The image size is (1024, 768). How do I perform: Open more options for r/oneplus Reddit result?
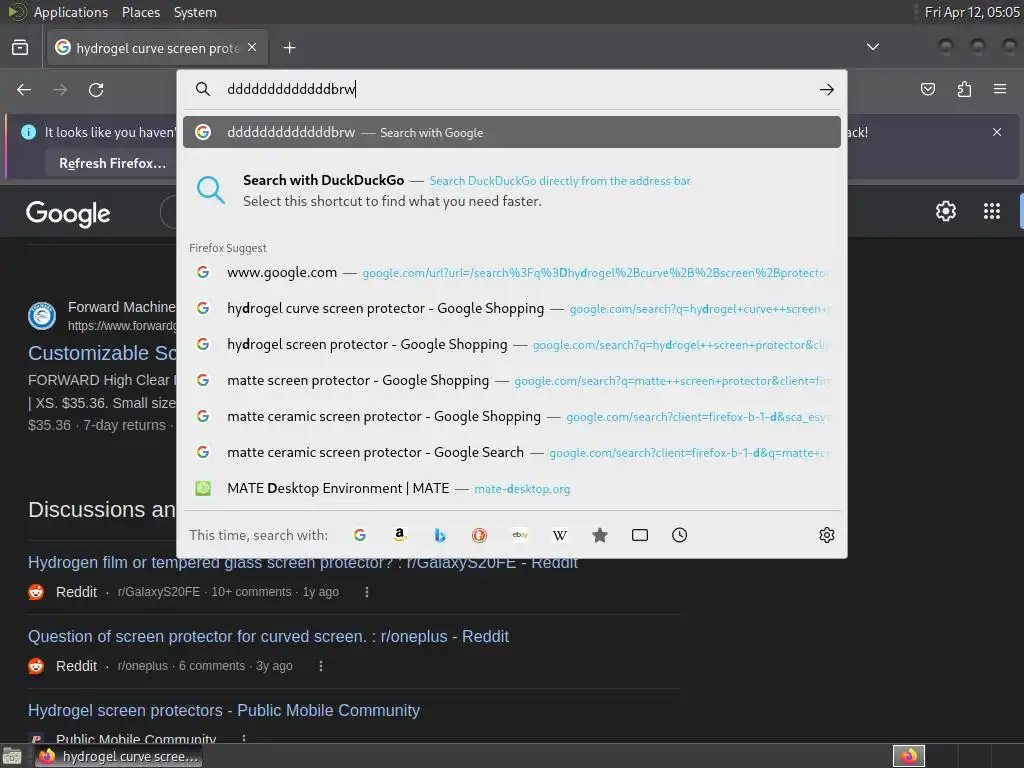click(x=320, y=666)
